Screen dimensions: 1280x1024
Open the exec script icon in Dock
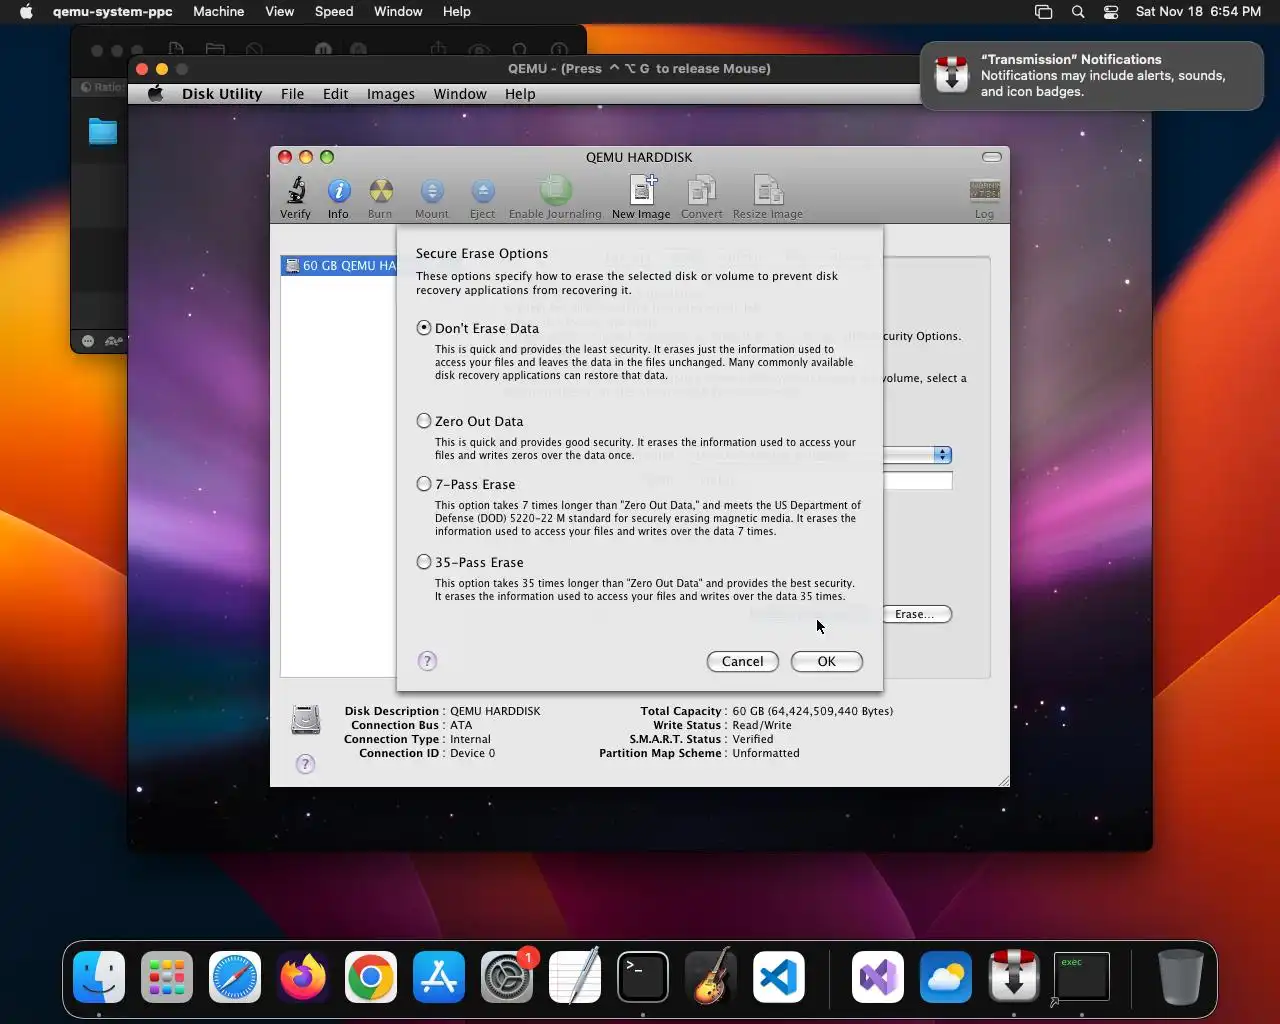pyautogui.click(x=1082, y=977)
